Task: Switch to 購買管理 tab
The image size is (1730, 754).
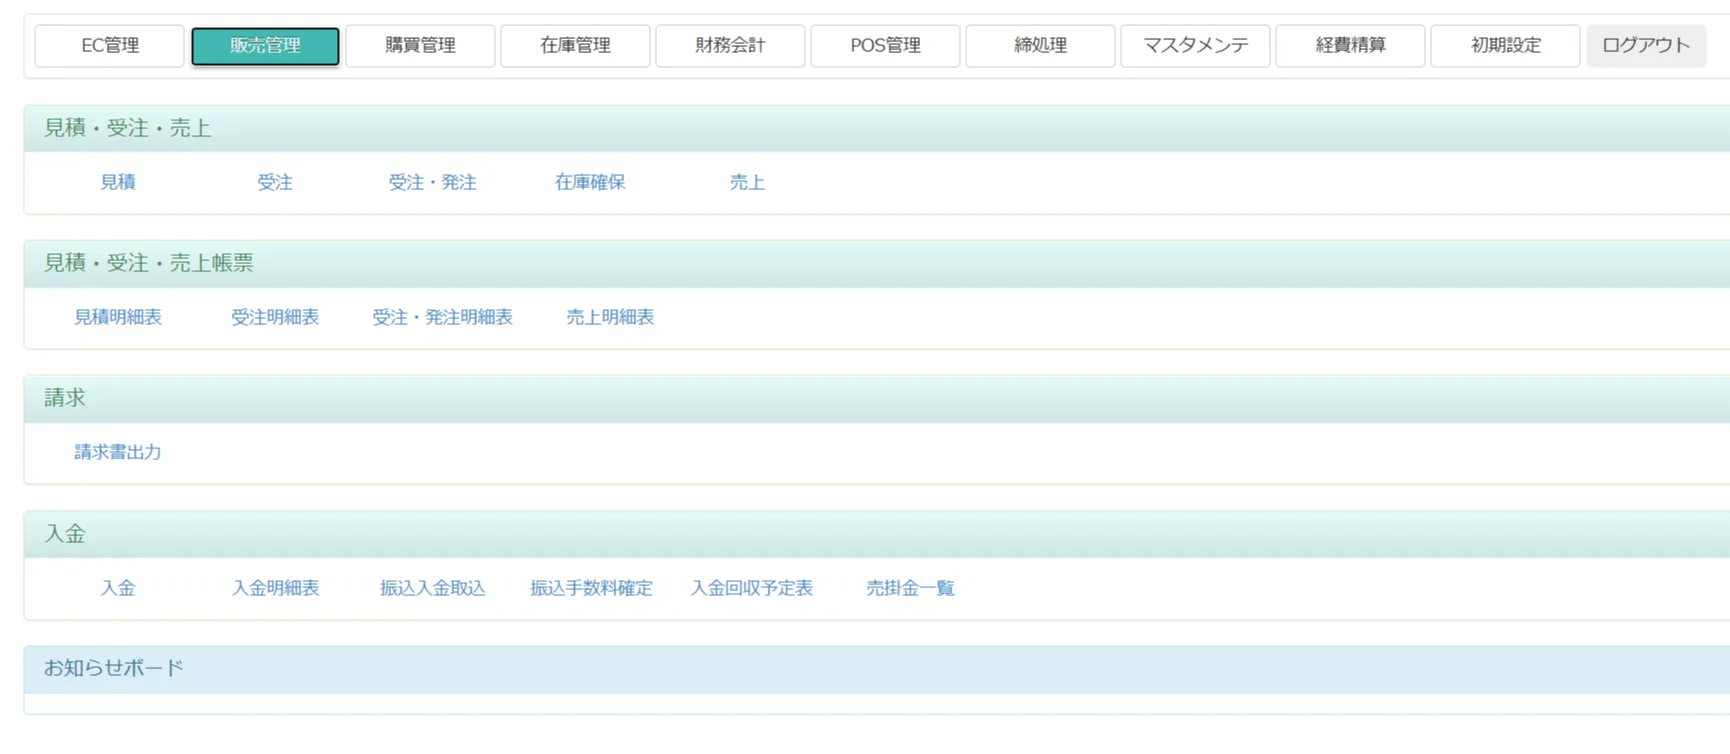Action: click(x=420, y=46)
